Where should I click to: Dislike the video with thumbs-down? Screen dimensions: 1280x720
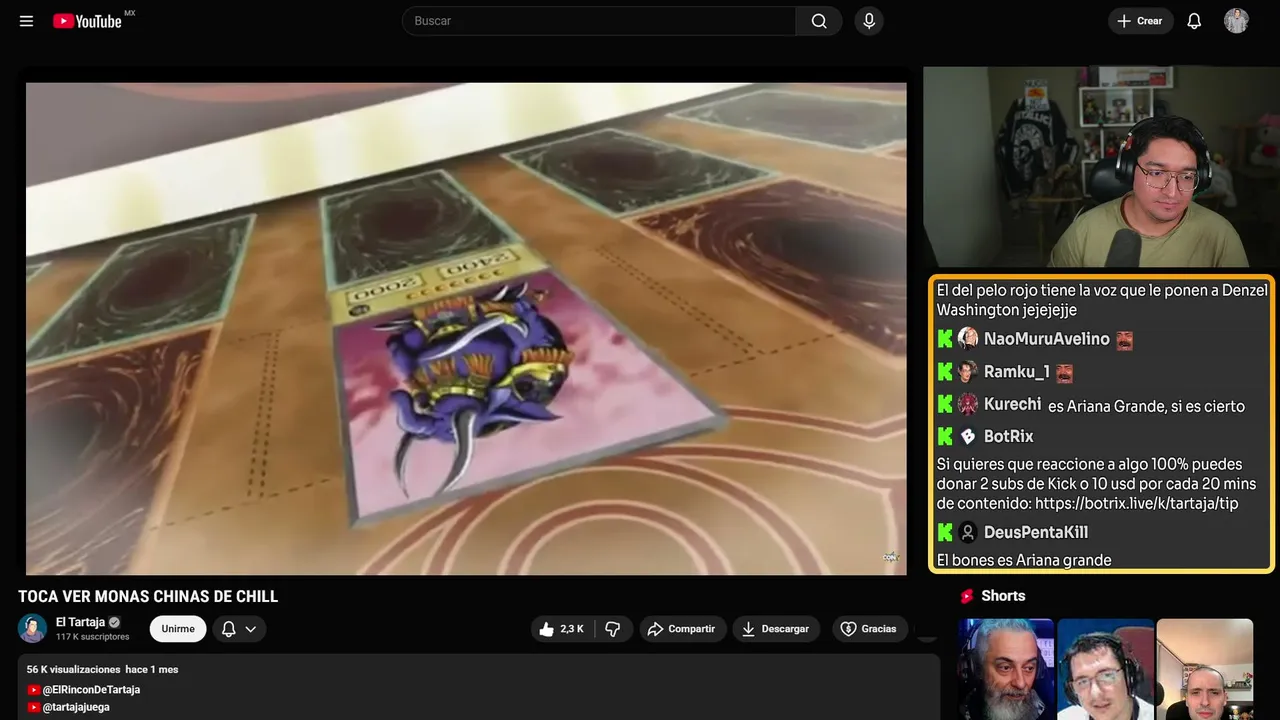(613, 629)
